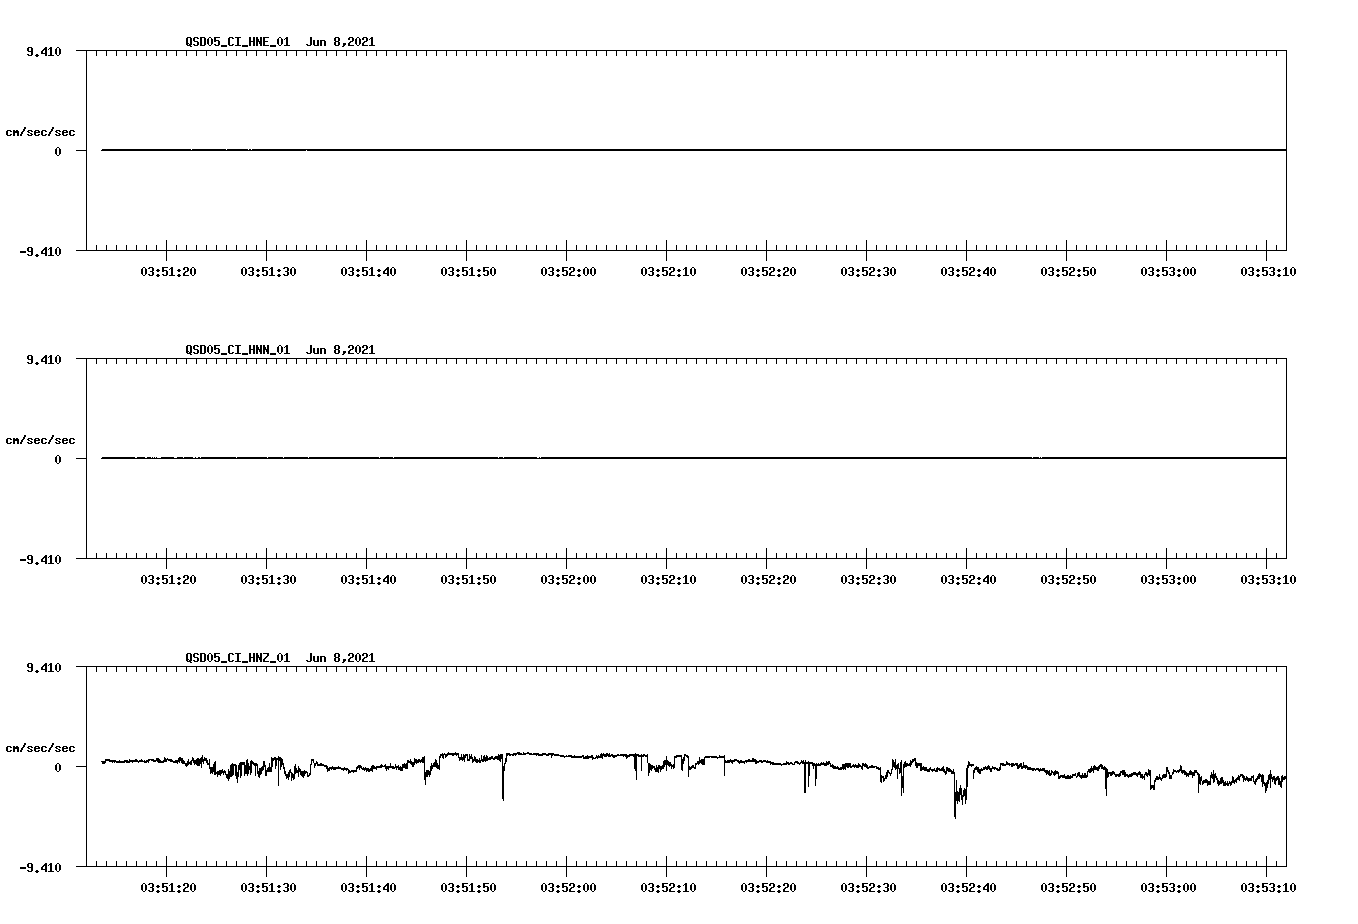1358x924 pixels.
Task: Click 03:52:50 label under HNN plot
Action: (x=1068, y=579)
